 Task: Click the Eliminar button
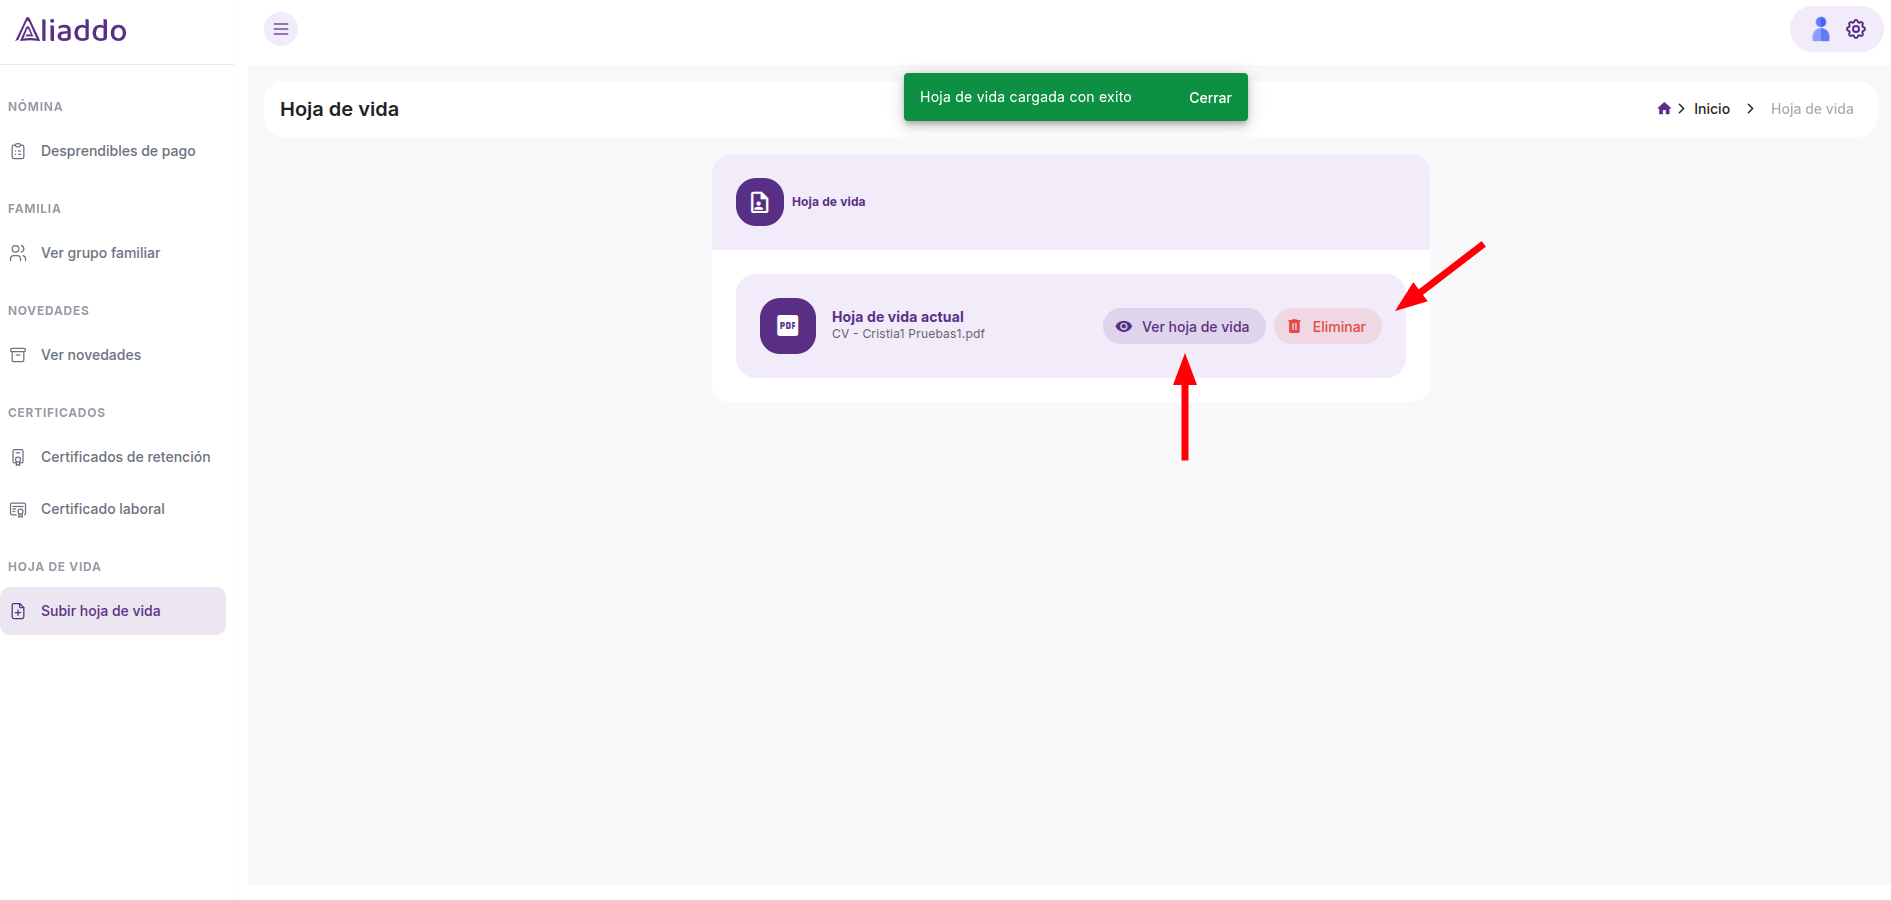(x=1328, y=327)
